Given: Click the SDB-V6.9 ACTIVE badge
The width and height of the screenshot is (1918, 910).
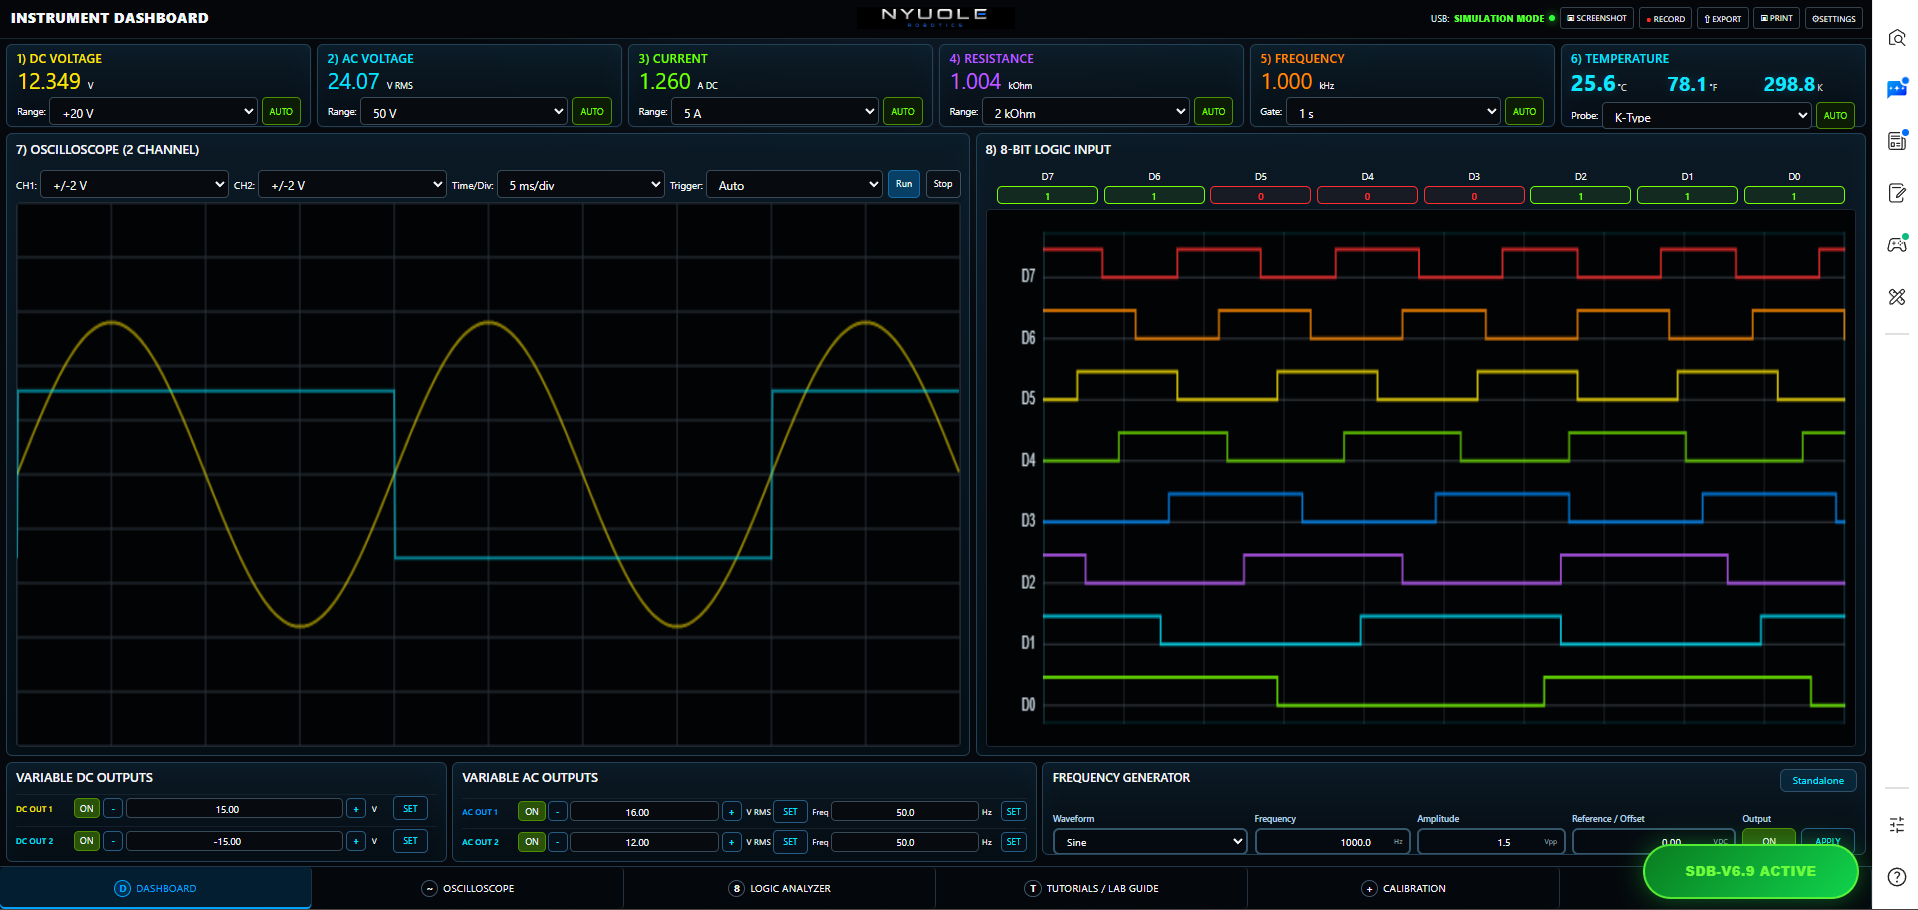Looking at the screenshot, I should click(x=1750, y=871).
